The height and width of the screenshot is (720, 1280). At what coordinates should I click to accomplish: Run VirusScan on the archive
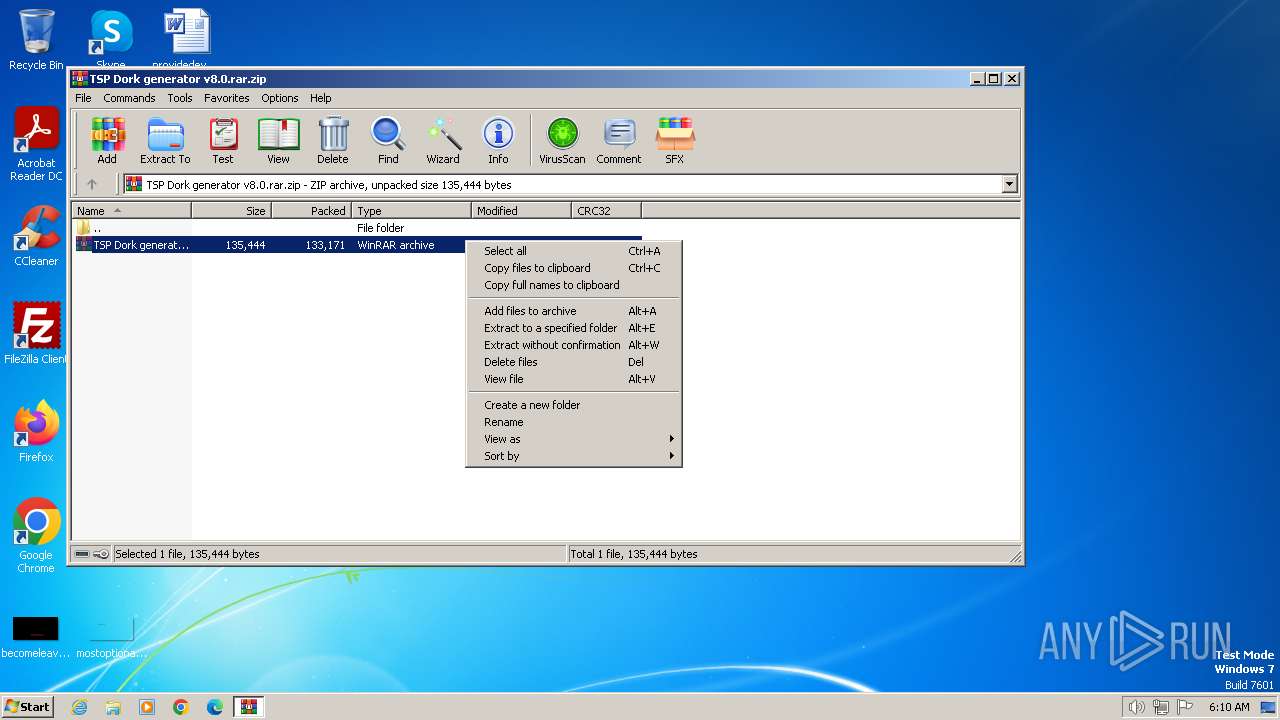click(562, 140)
